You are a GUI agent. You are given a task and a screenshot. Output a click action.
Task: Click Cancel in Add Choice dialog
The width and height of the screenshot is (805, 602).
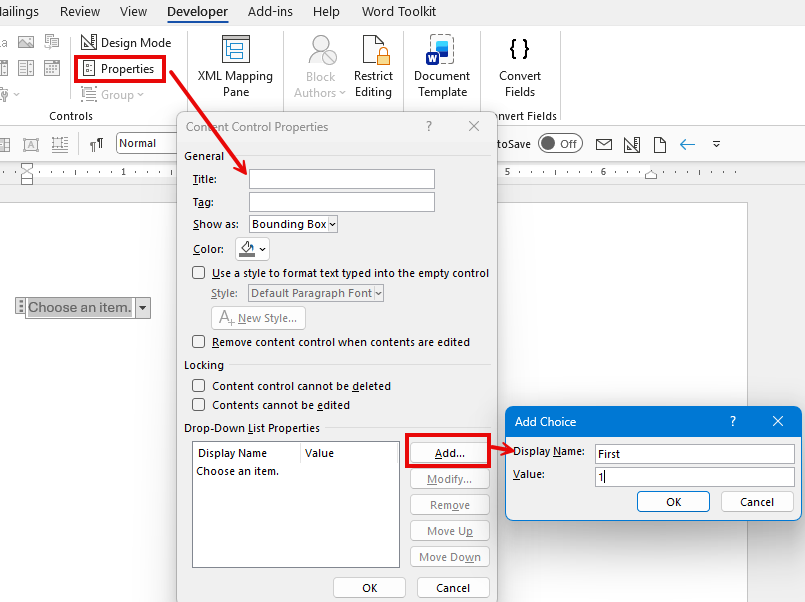pos(757,502)
